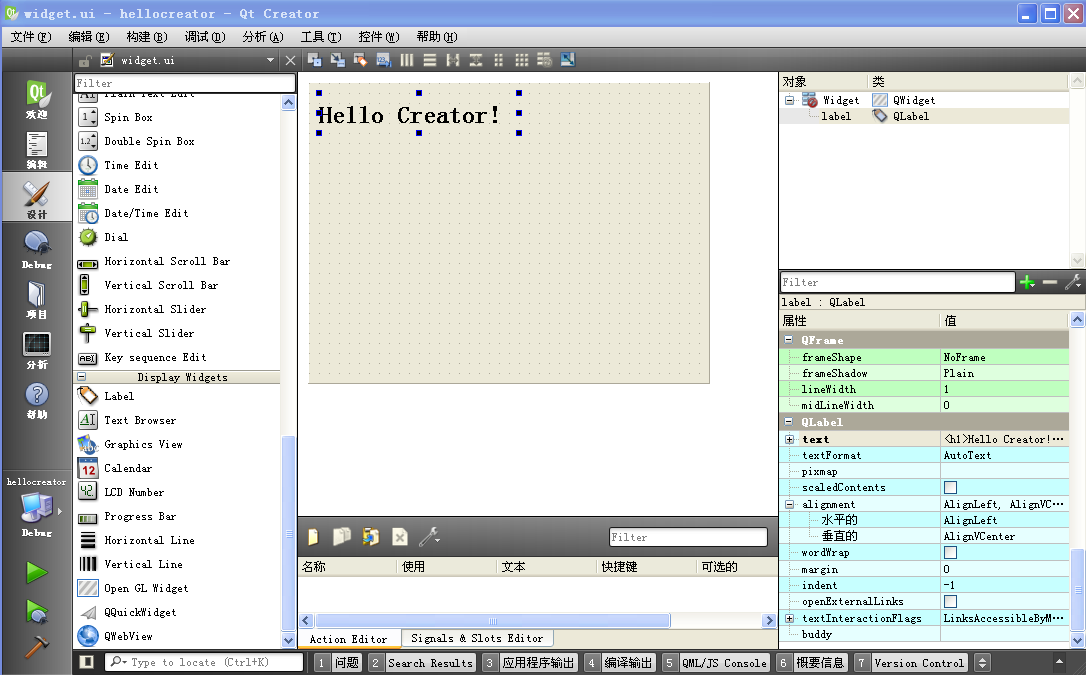Open the QML/JS Console pane
This screenshot has height=675, width=1086.
click(715, 663)
